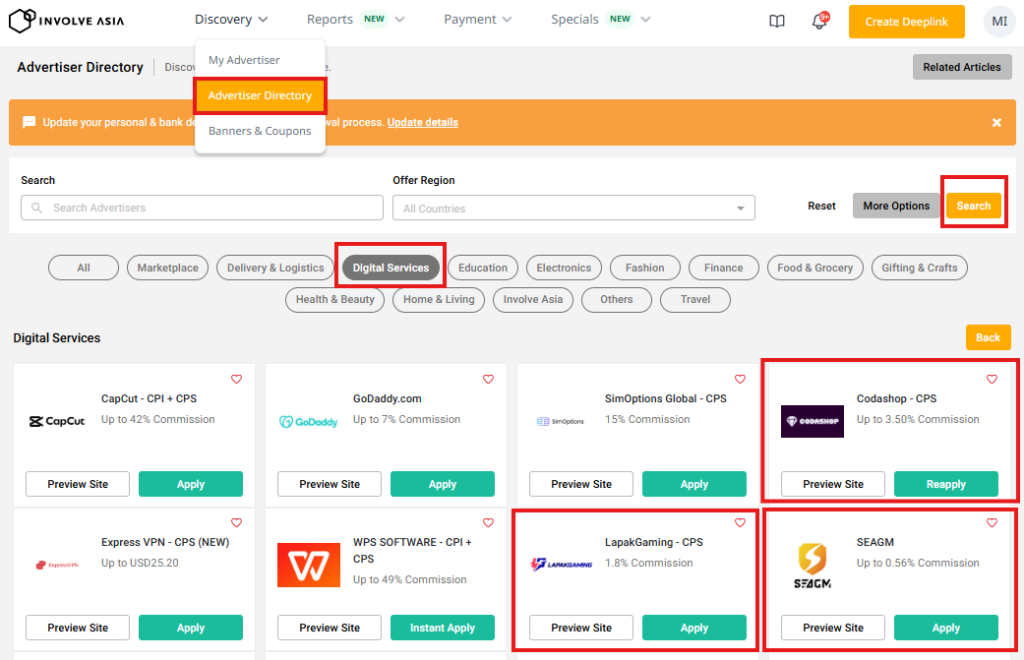Image resolution: width=1024 pixels, height=660 pixels.
Task: Select Banners & Coupons from Discovery menu
Action: pyautogui.click(x=260, y=131)
